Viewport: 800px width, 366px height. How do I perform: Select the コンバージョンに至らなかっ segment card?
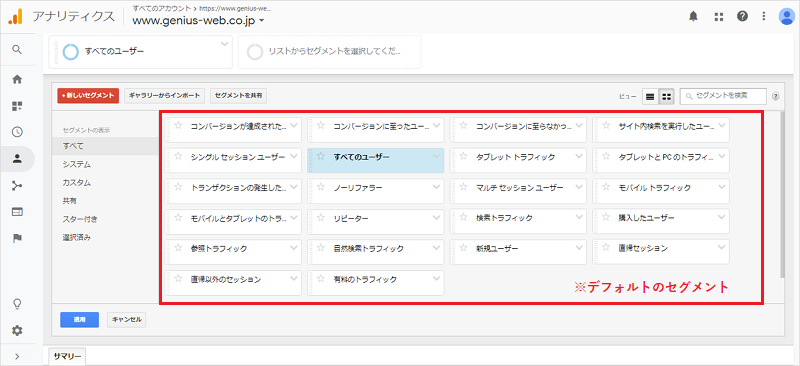coord(518,130)
